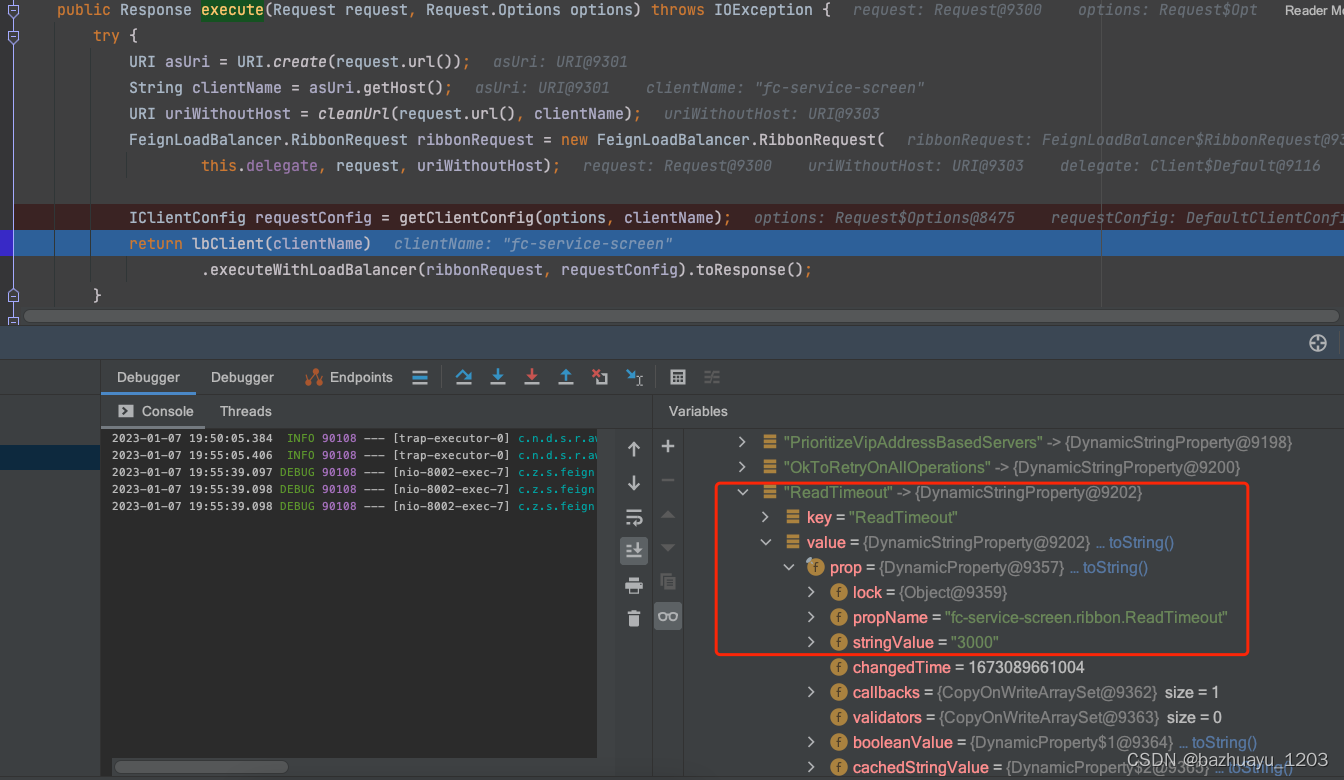1344x780 pixels.
Task: Click the Step Over debugger icon
Action: coord(464,377)
